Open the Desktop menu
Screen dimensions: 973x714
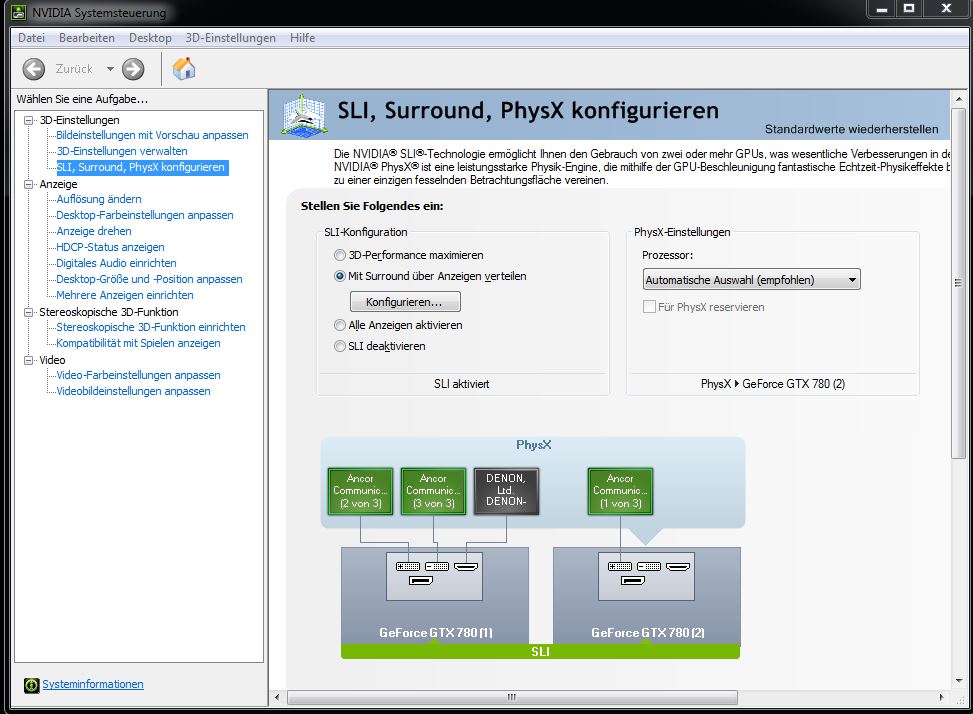click(150, 38)
